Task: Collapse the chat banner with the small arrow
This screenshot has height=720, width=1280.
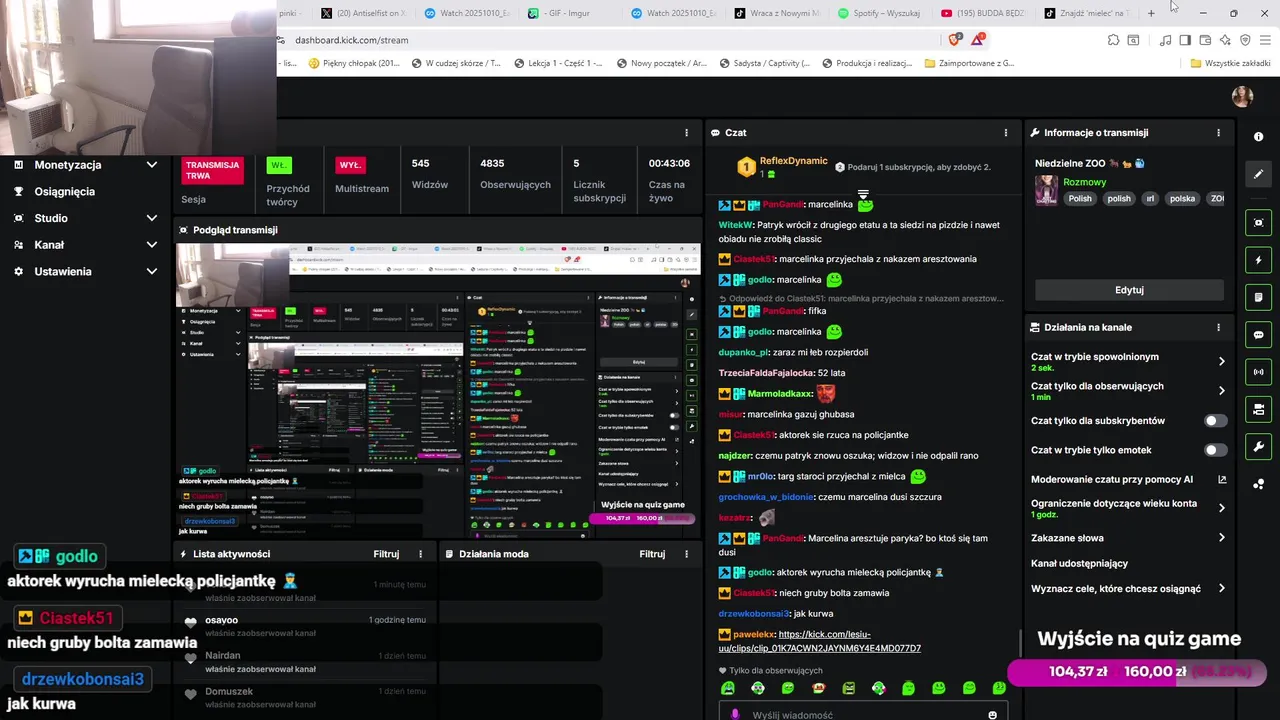Action: [x=863, y=193]
